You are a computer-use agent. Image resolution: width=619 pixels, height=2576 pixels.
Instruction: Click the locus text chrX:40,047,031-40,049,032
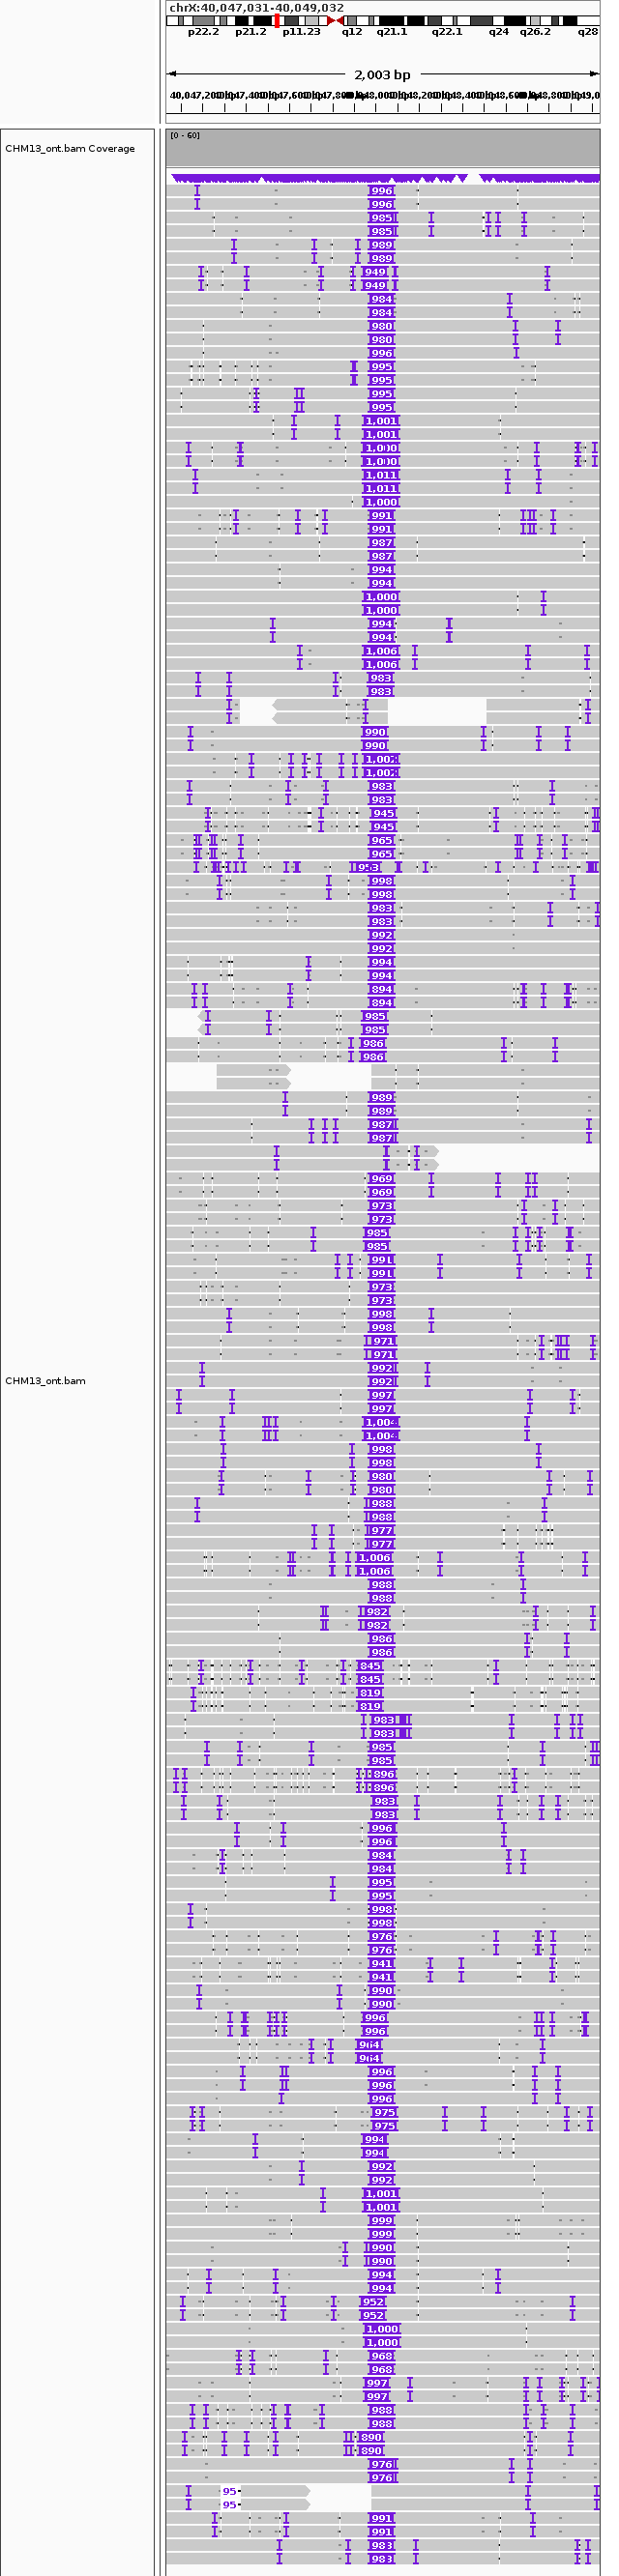(256, 7)
